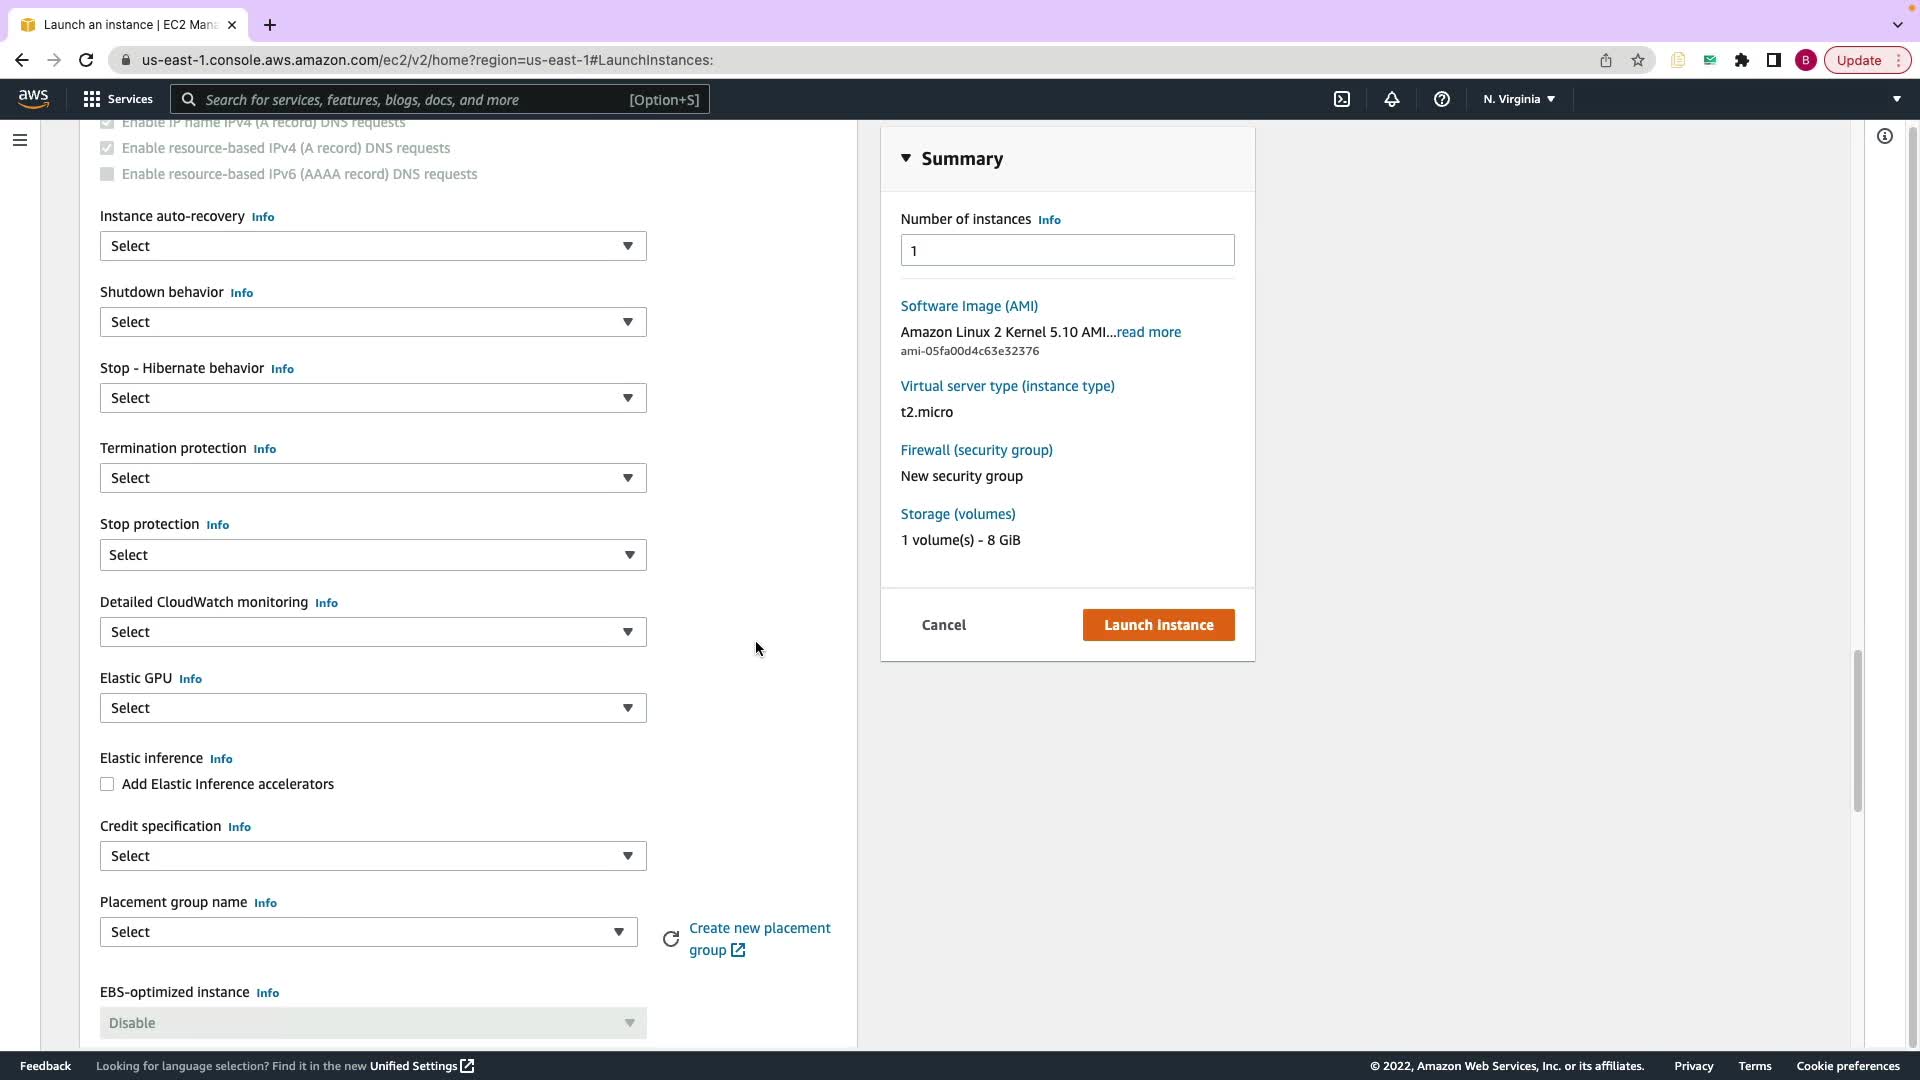Viewport: 1920px width, 1080px height.
Task: Click the AWS logo home icon
Action: [x=33, y=99]
